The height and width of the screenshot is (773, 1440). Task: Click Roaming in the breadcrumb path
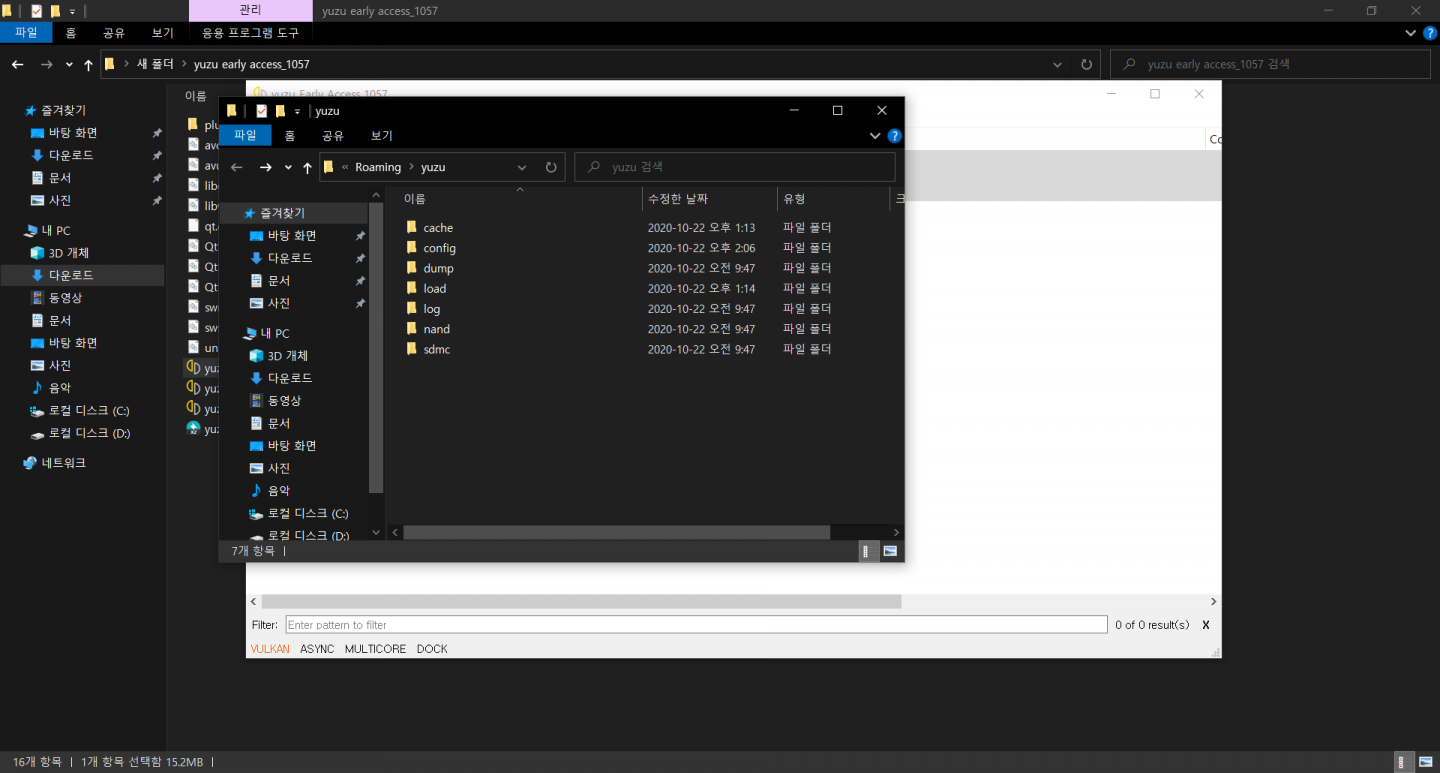pyautogui.click(x=378, y=167)
